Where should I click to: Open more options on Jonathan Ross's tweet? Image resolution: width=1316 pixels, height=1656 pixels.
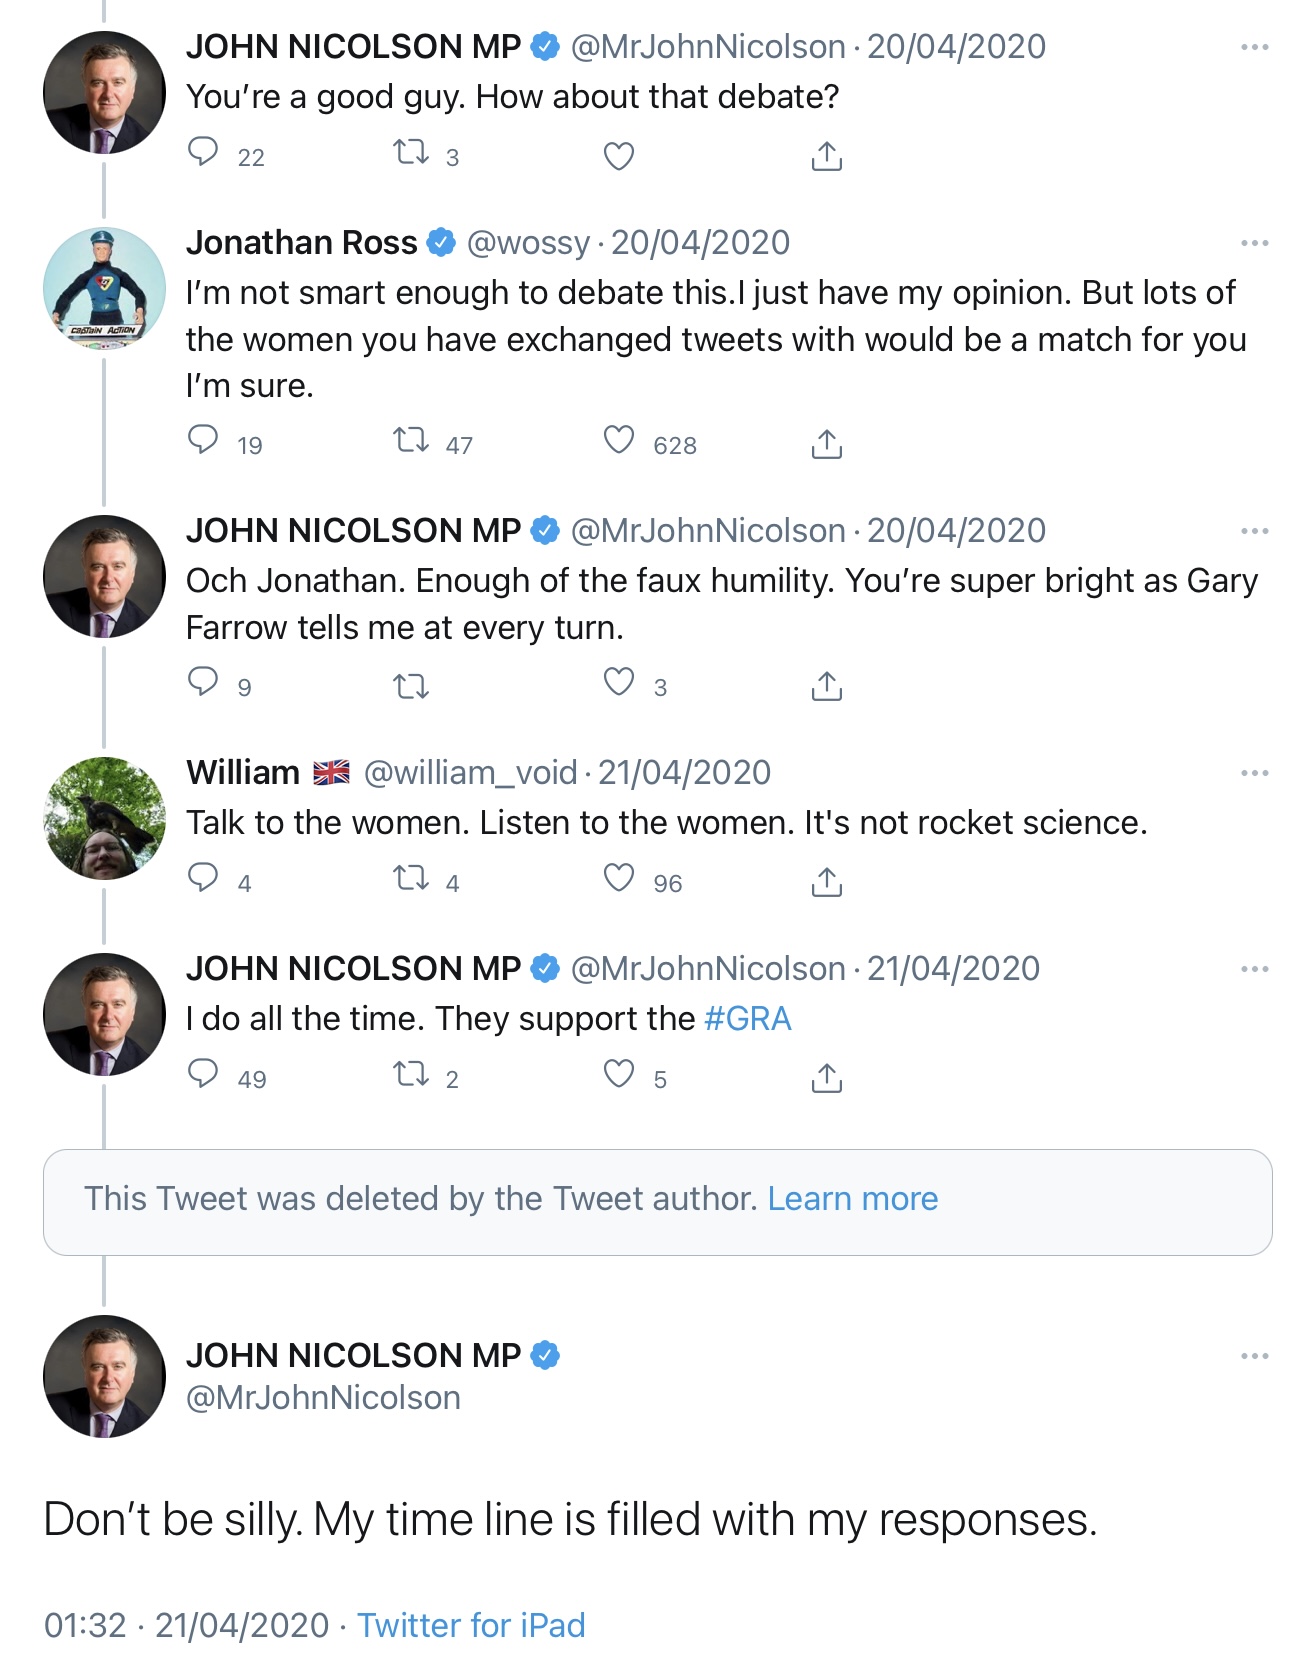[1254, 243]
